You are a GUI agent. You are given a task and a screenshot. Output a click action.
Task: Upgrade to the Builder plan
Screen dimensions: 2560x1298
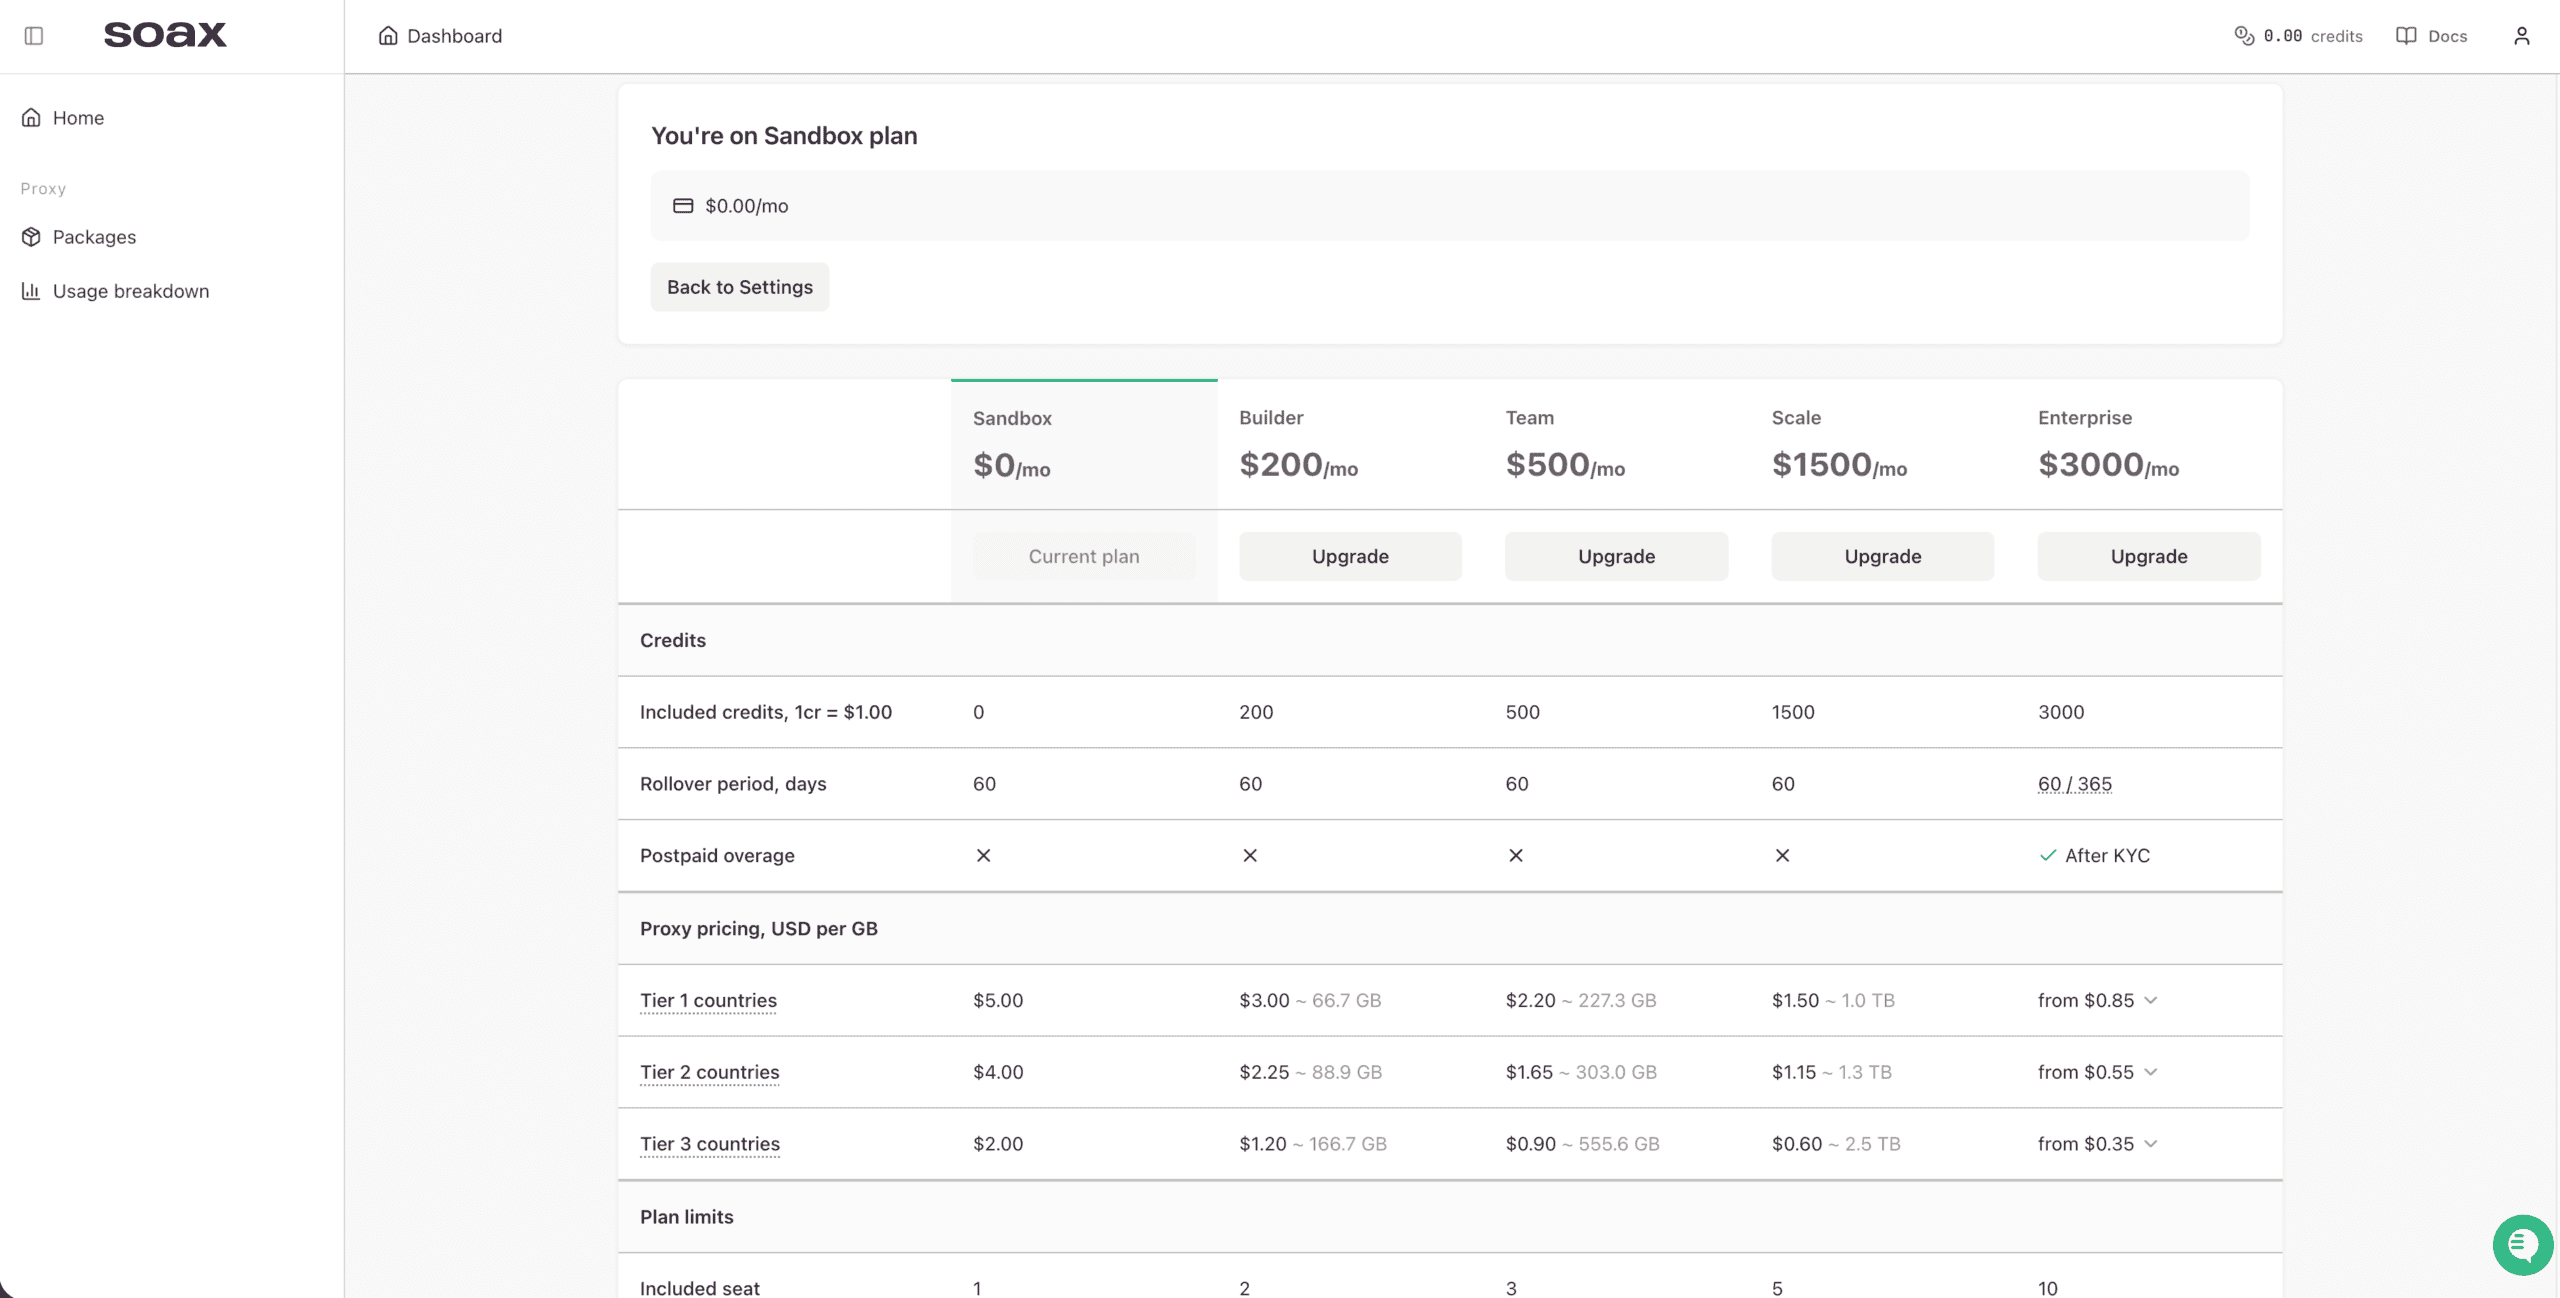1350,556
